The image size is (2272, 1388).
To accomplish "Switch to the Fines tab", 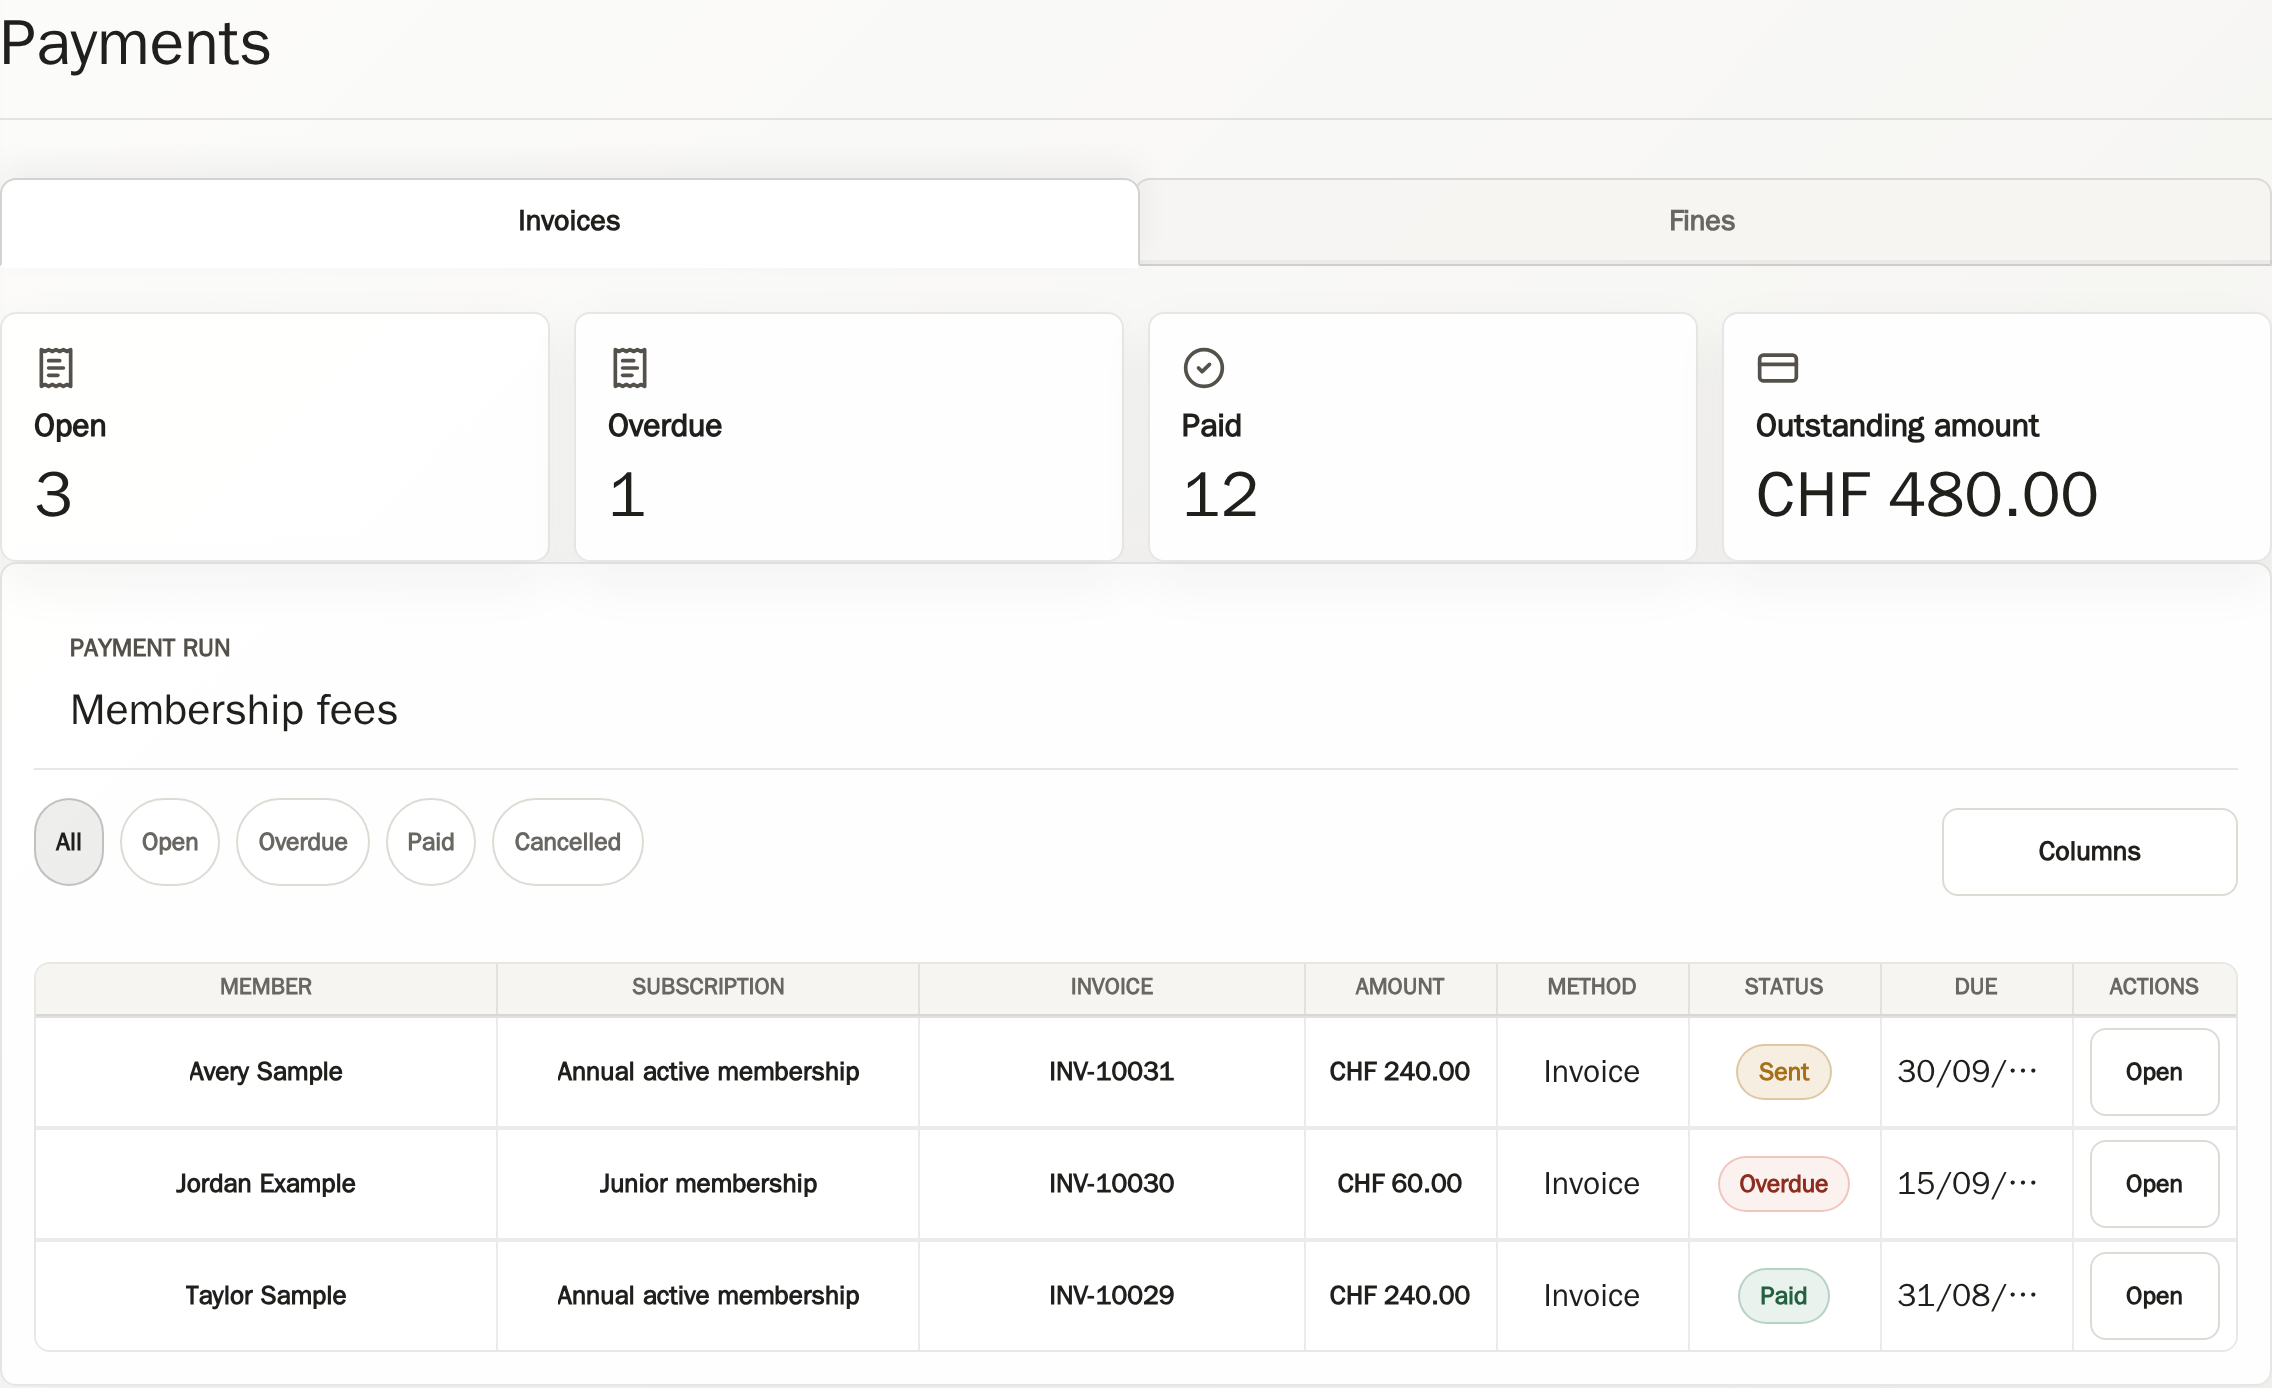I will (x=1702, y=221).
